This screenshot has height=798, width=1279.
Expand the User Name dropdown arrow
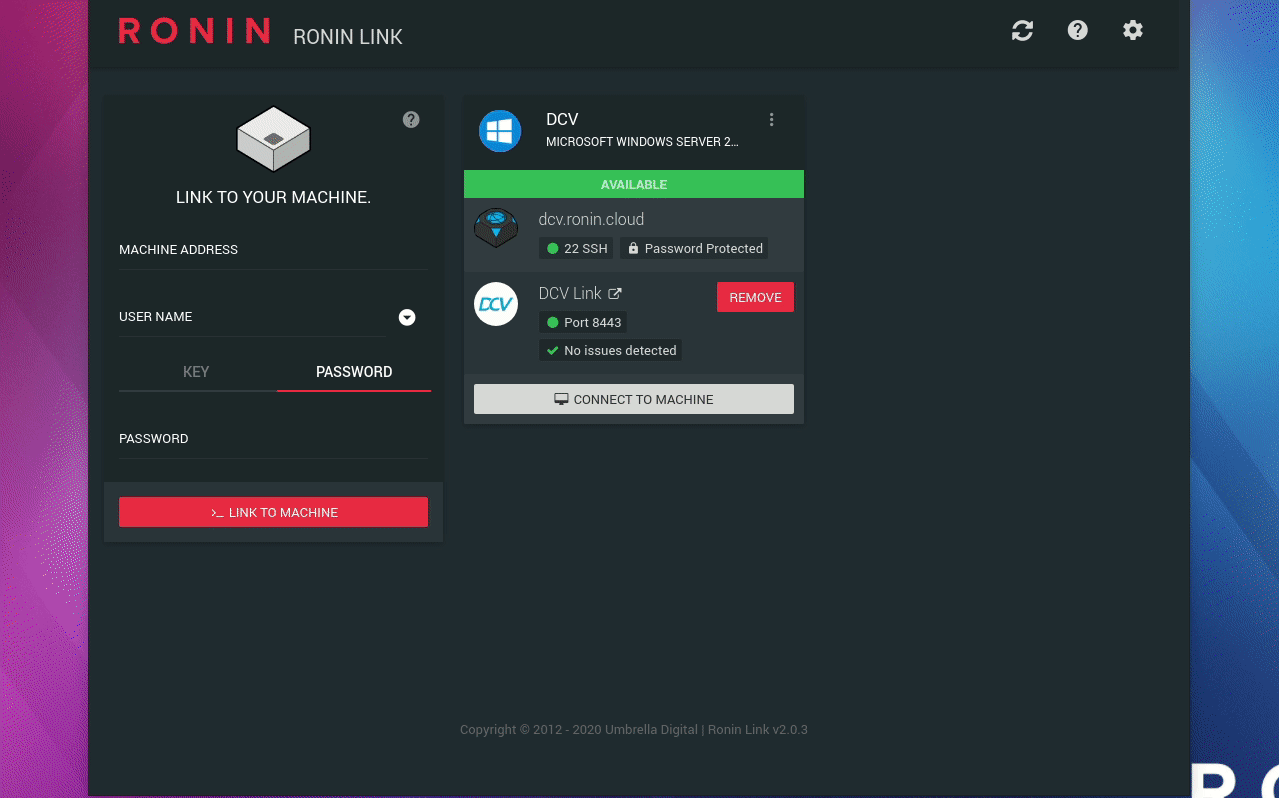click(x=407, y=317)
